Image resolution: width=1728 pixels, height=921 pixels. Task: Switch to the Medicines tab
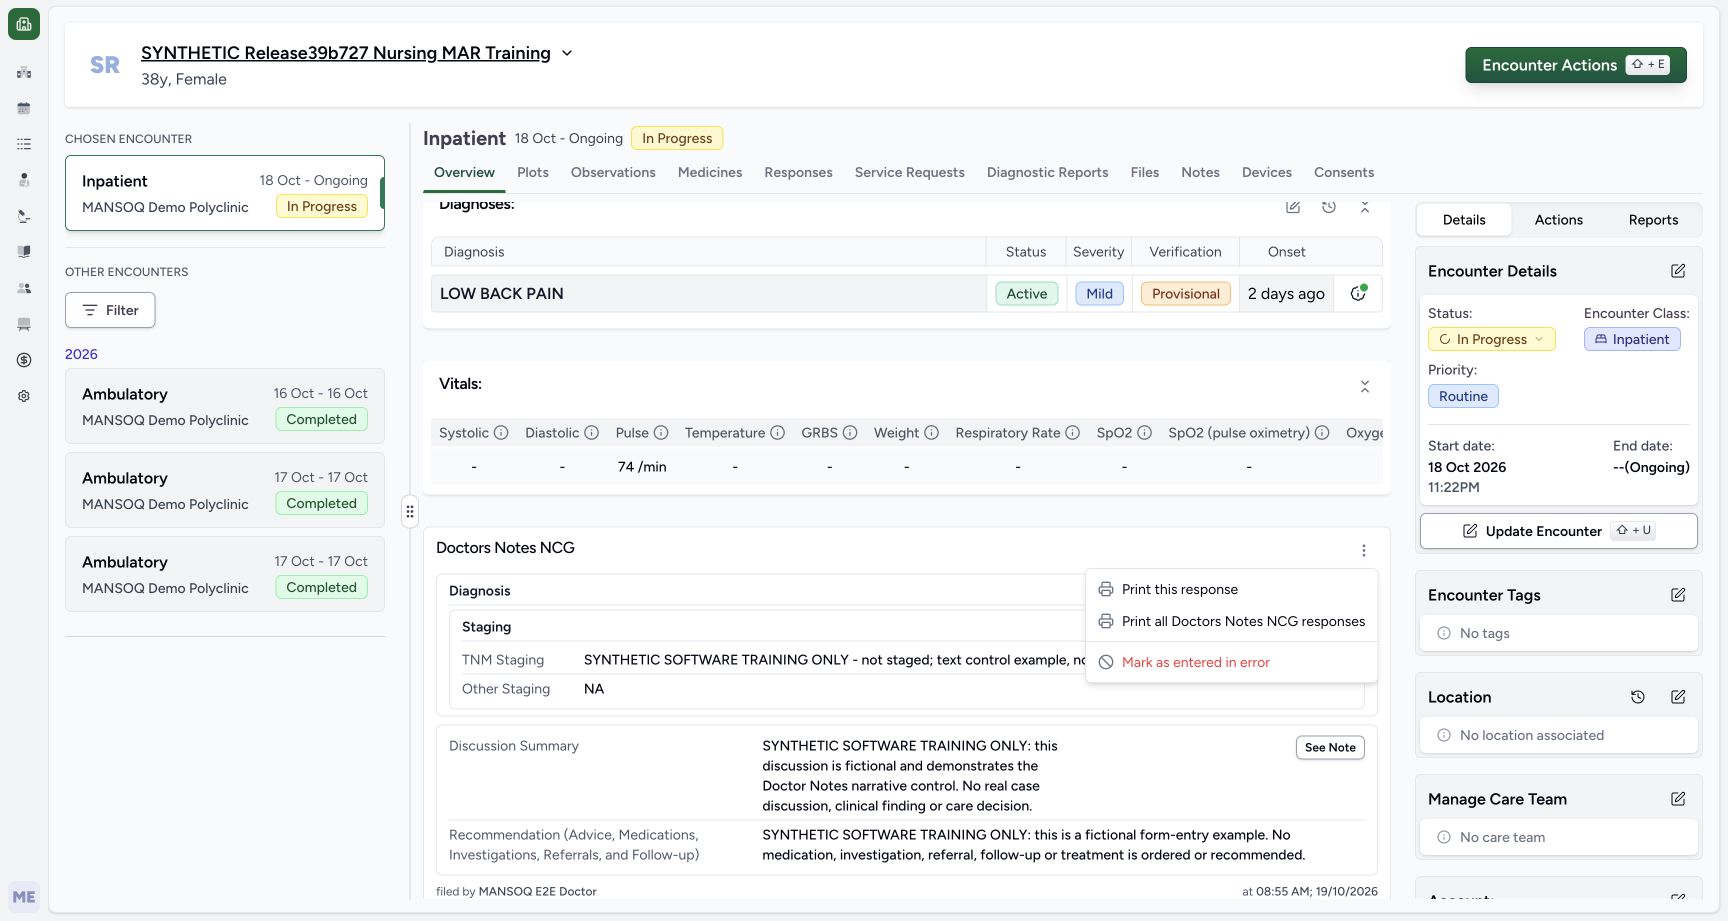710,172
